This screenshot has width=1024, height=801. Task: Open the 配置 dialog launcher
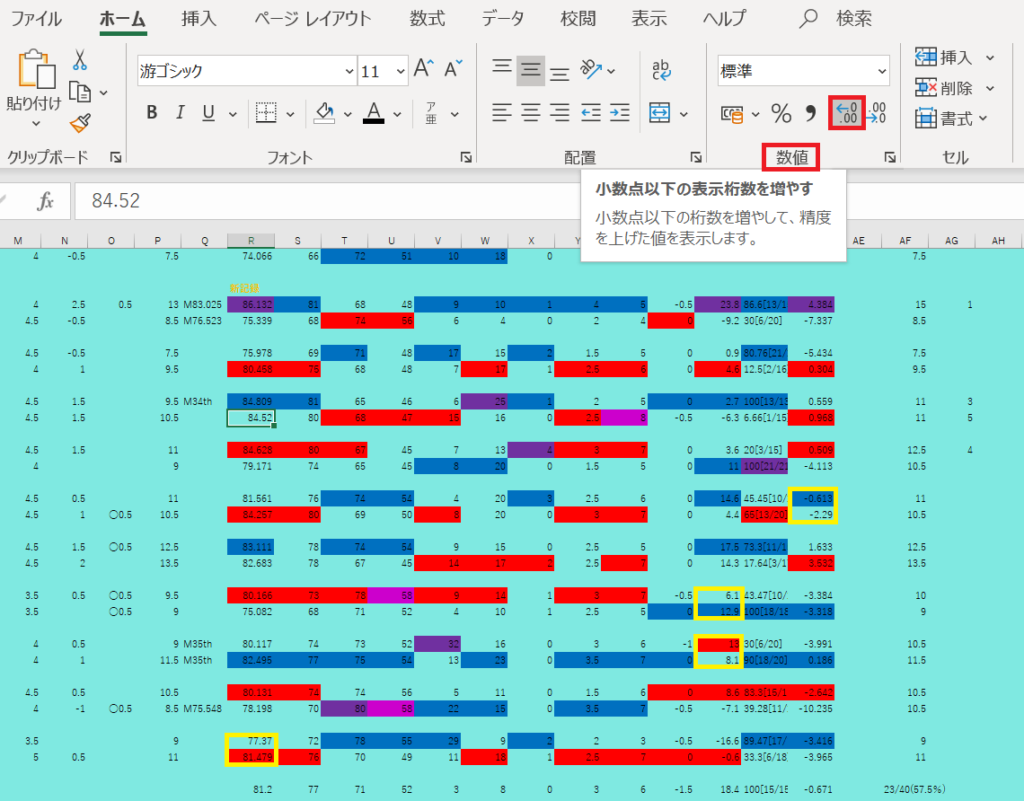click(x=696, y=157)
